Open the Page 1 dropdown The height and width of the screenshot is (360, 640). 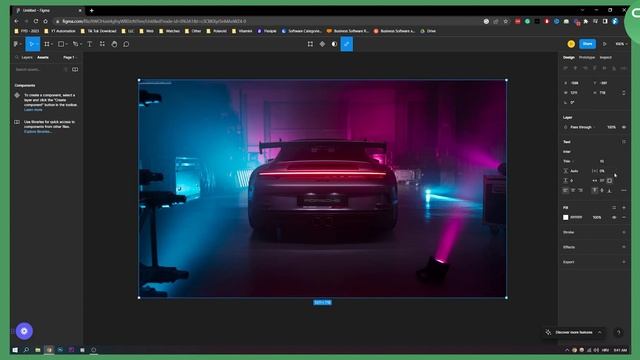click(x=69, y=58)
